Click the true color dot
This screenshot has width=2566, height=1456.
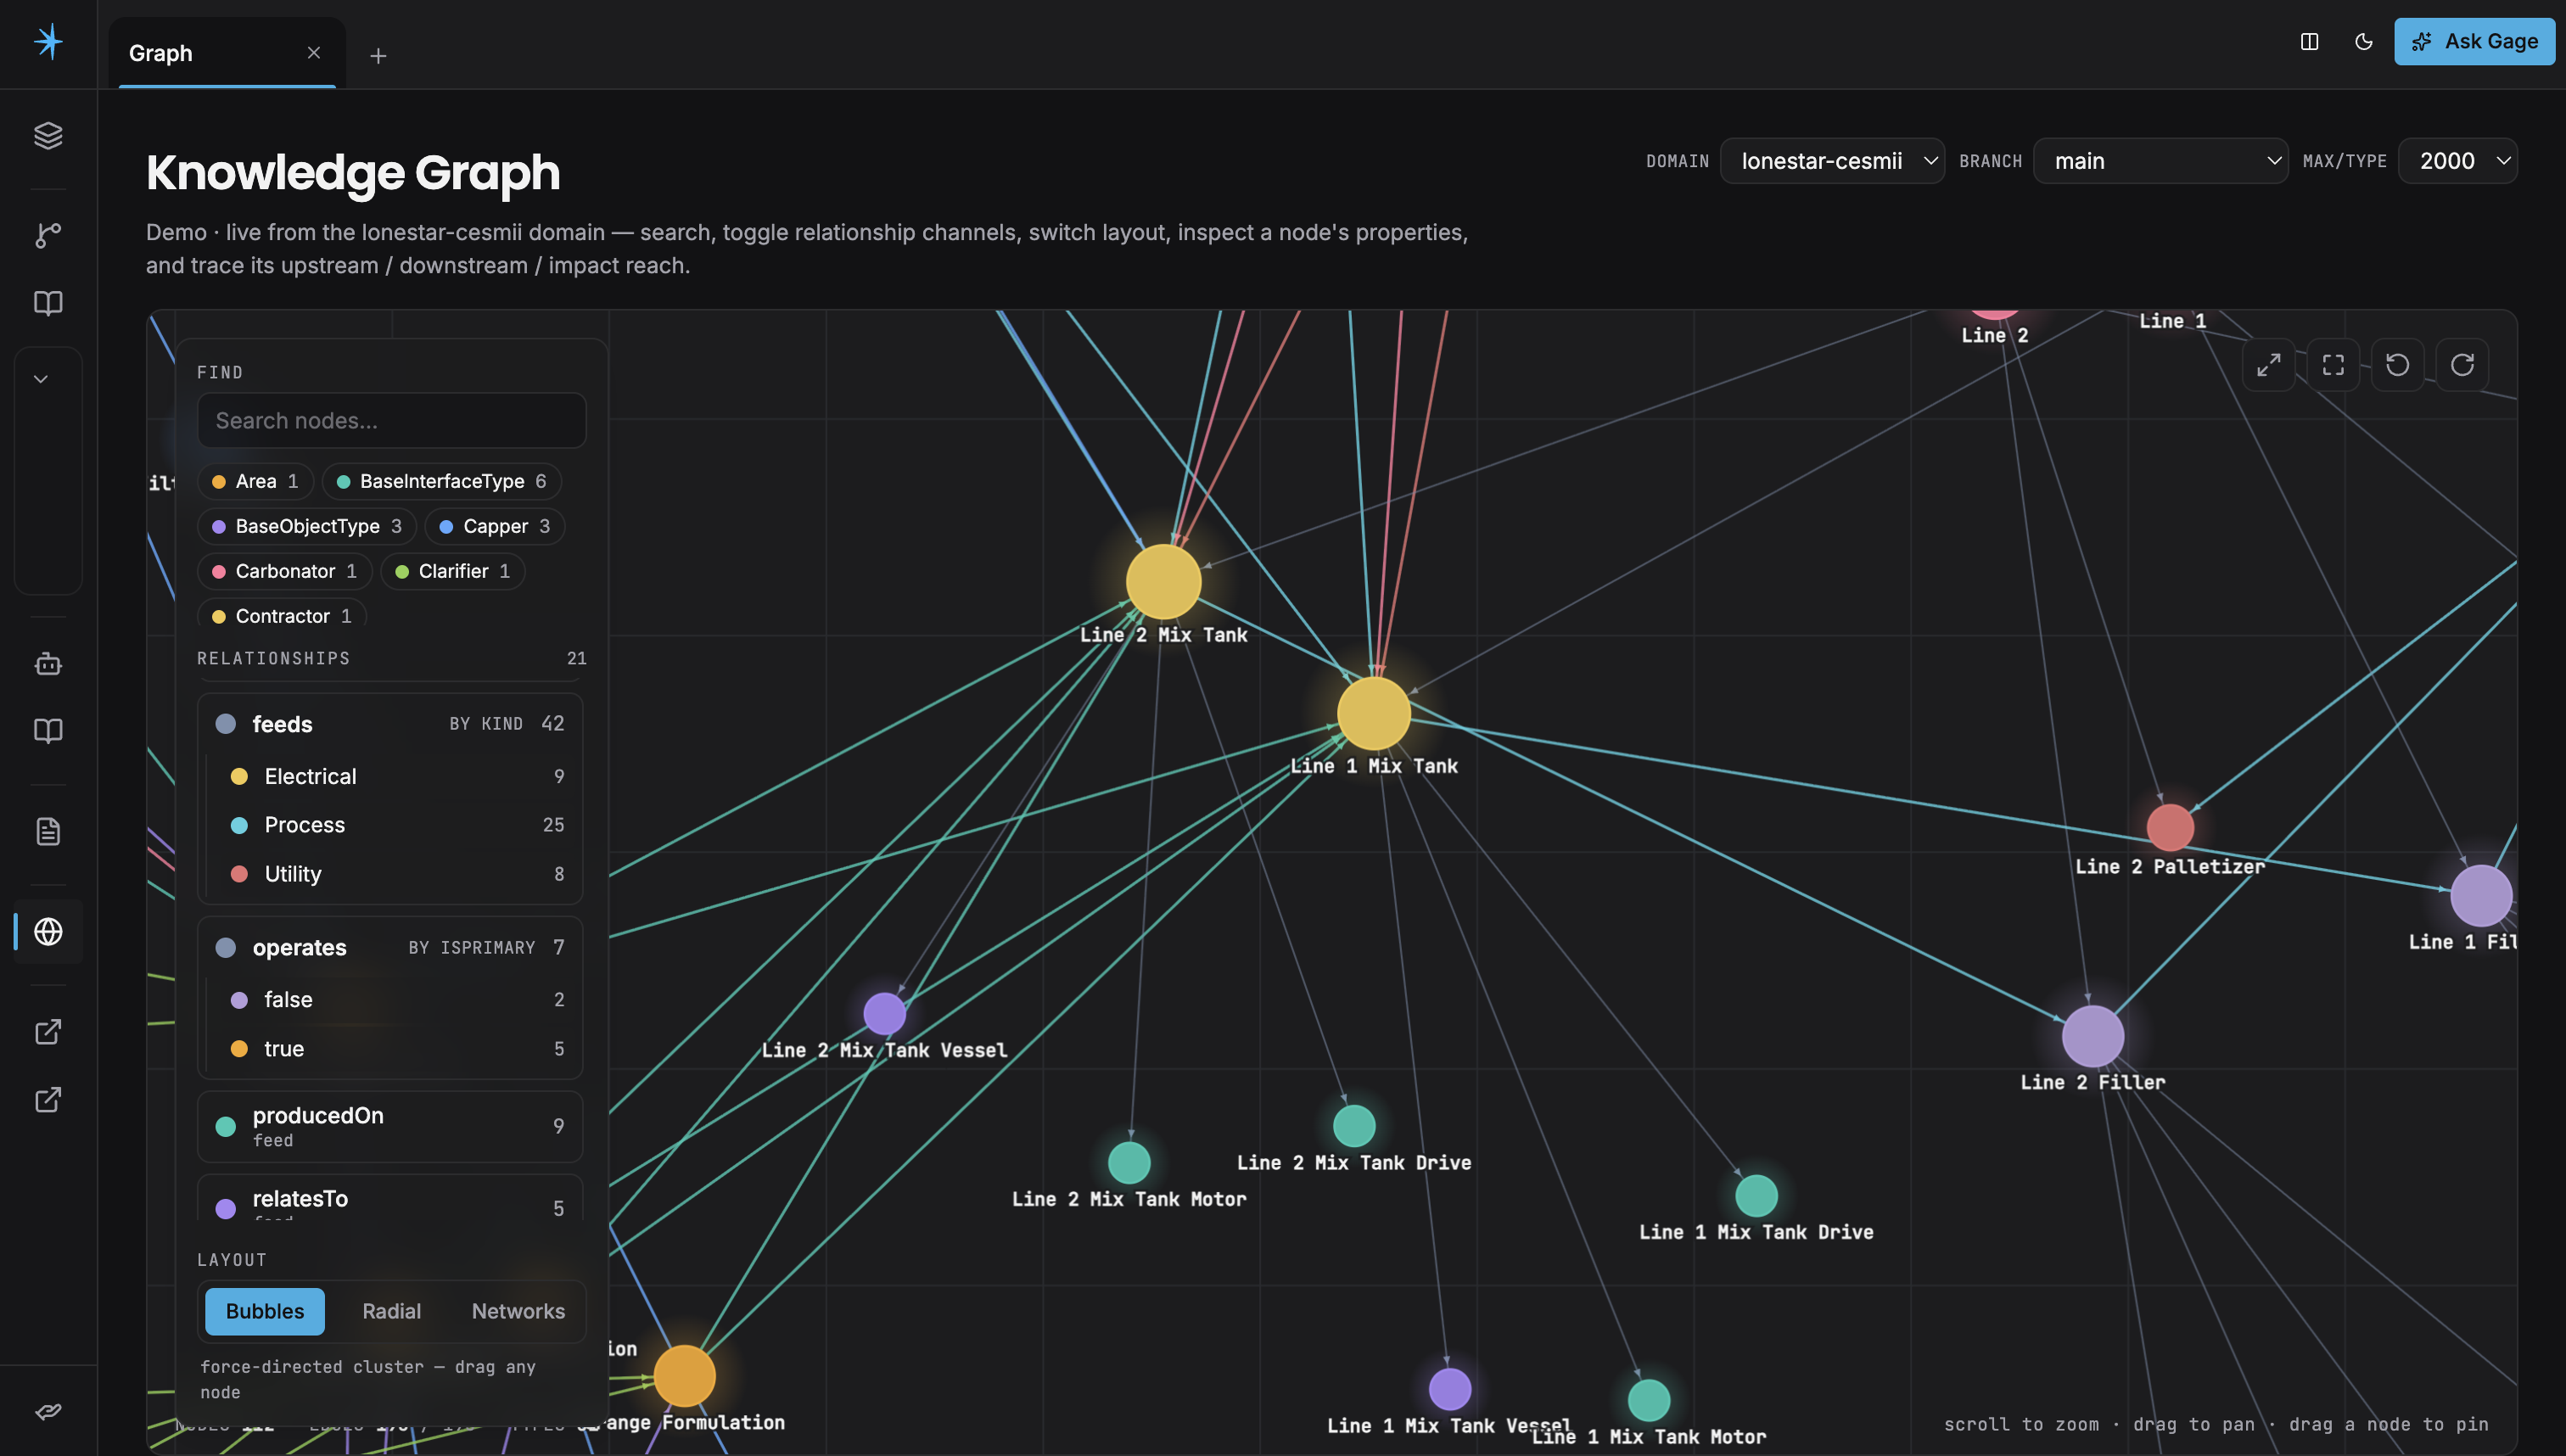point(239,1048)
